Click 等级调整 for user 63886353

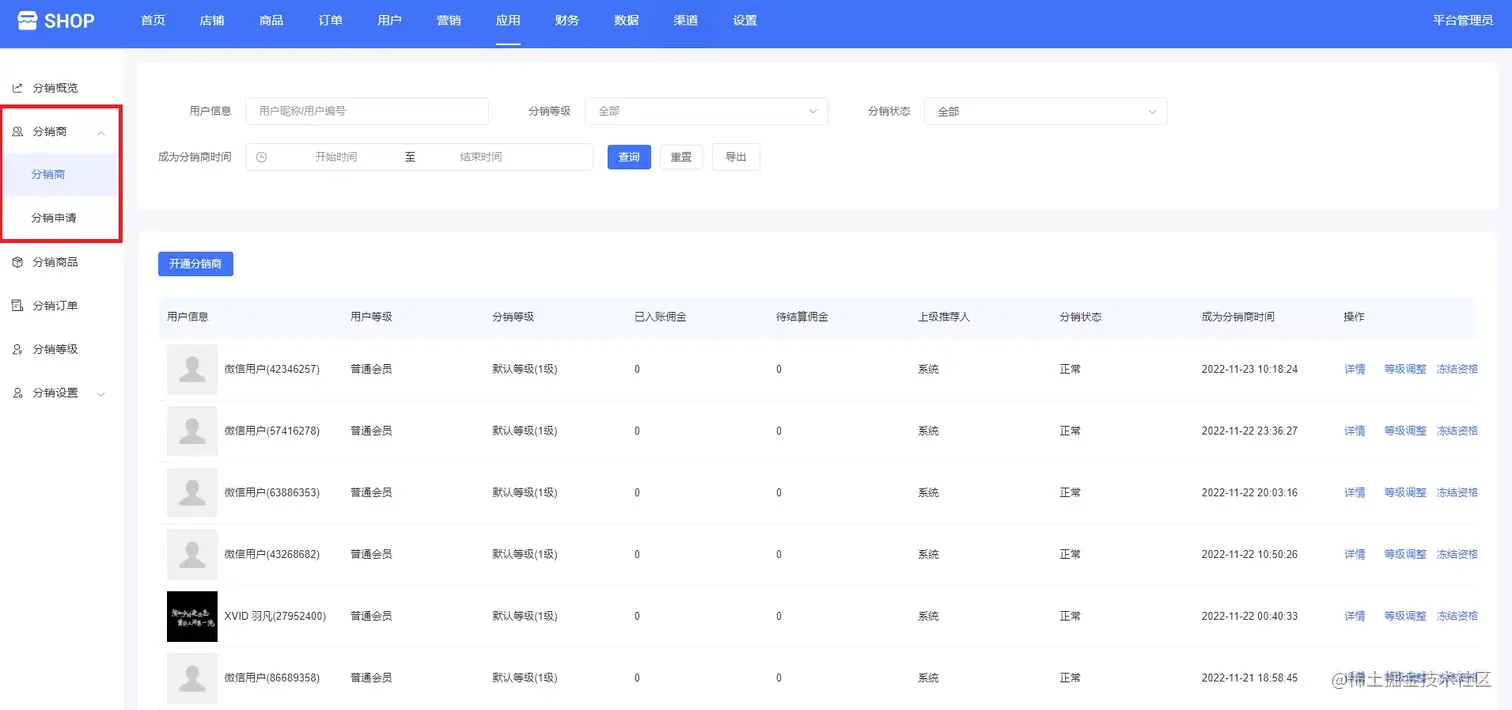1405,493
